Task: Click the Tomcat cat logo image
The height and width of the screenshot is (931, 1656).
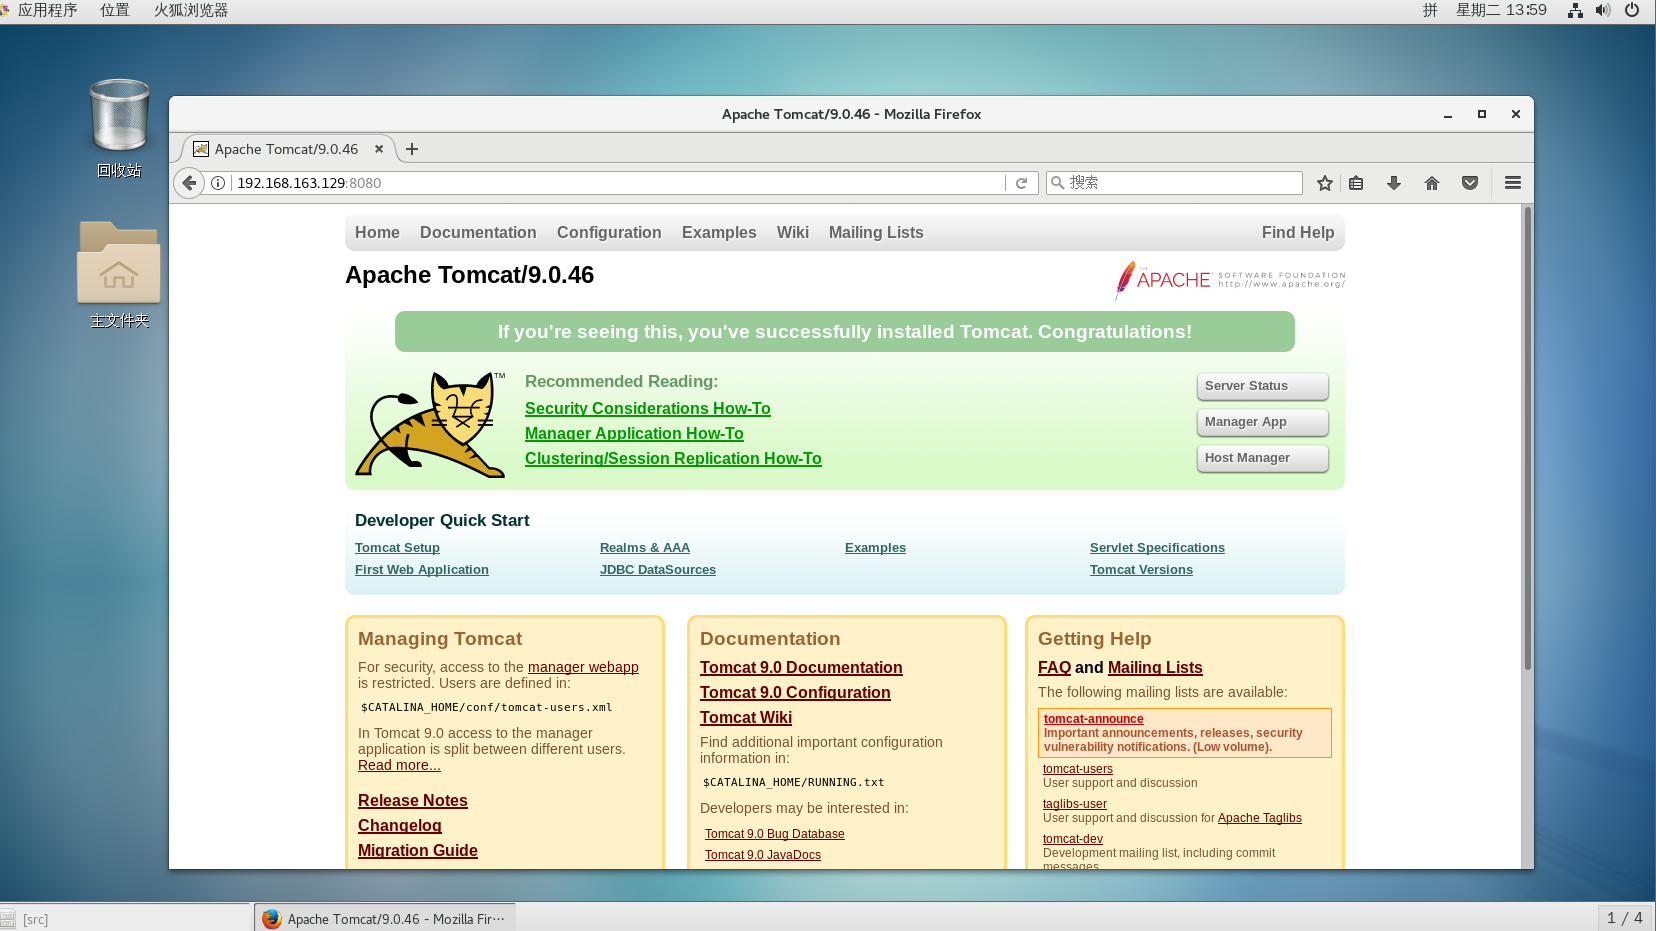Action: (430, 424)
